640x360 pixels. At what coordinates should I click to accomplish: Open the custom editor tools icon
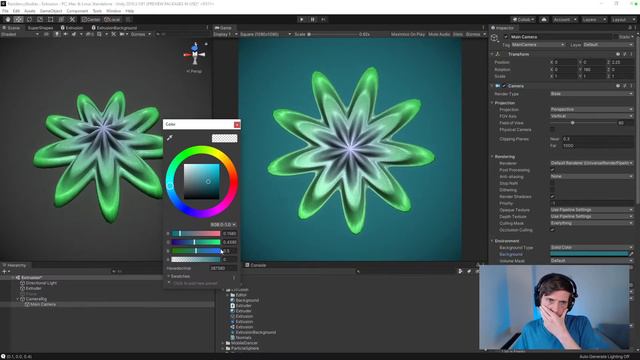coord(72,19)
